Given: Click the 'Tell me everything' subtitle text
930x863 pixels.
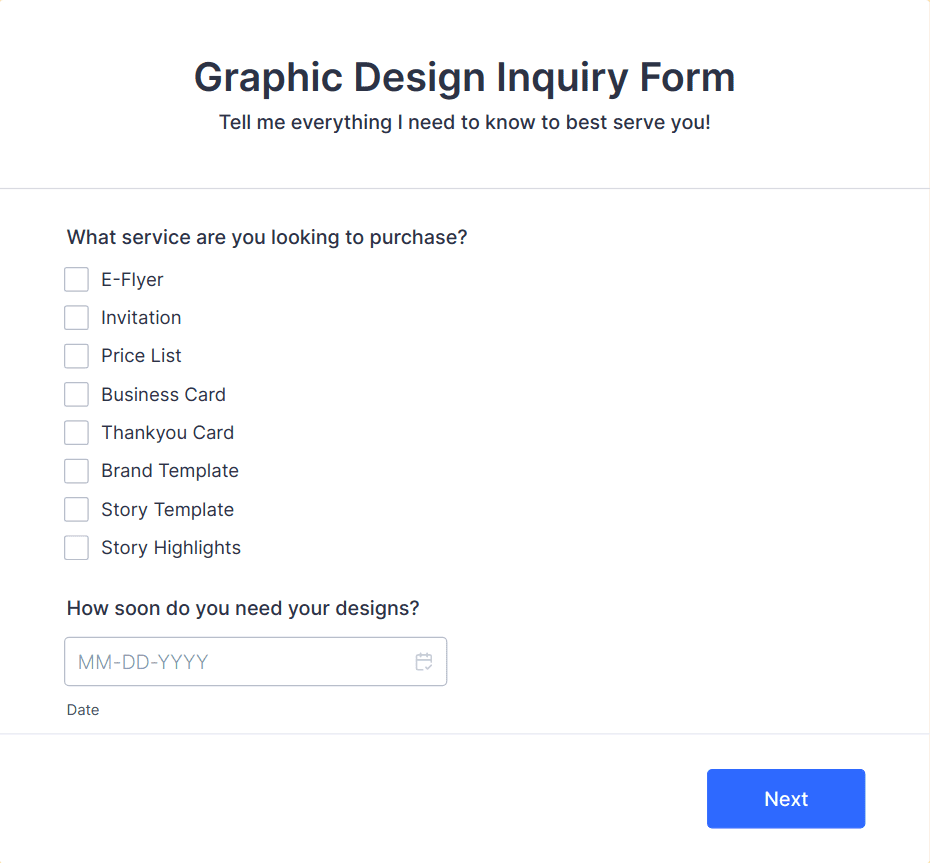Looking at the screenshot, I should [x=465, y=122].
